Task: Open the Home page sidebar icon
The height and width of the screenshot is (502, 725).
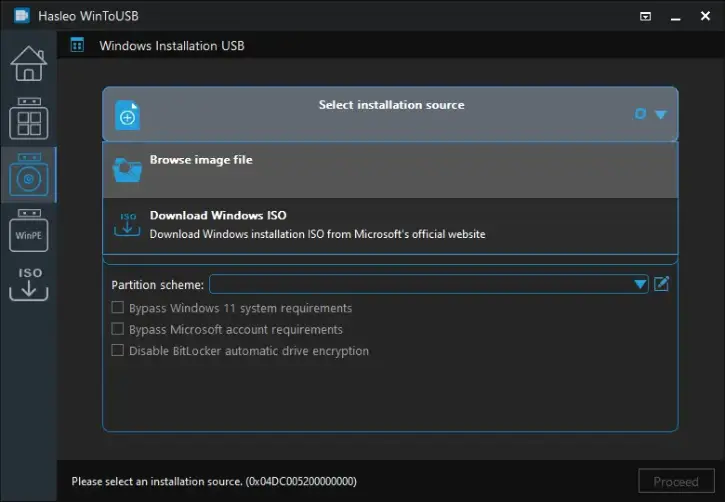Action: click(29, 63)
